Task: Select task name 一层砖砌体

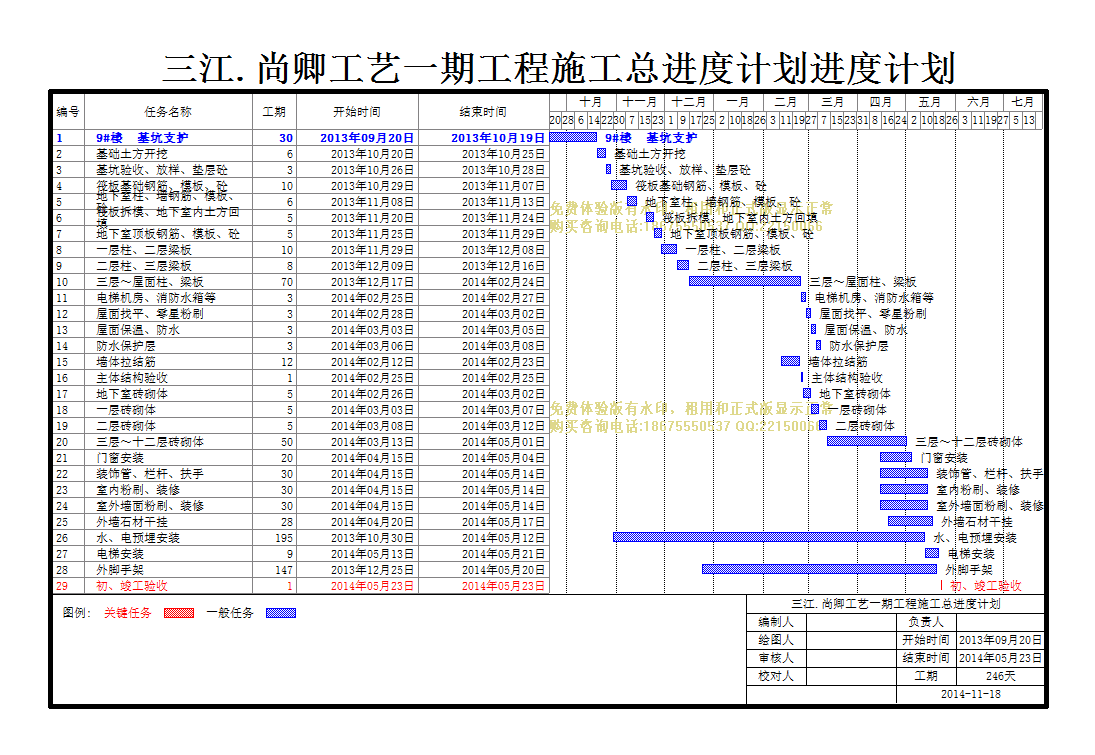Action: tap(126, 410)
